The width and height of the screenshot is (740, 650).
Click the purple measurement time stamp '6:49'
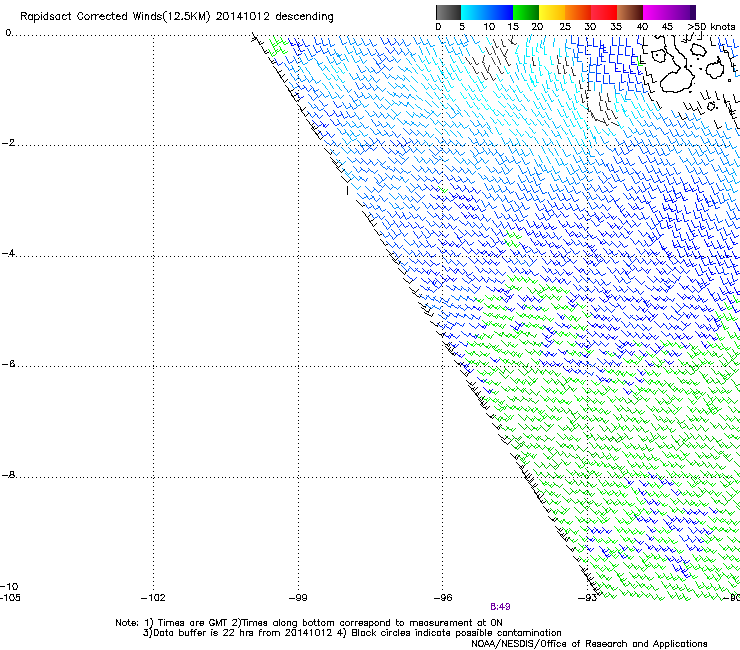coord(500,607)
